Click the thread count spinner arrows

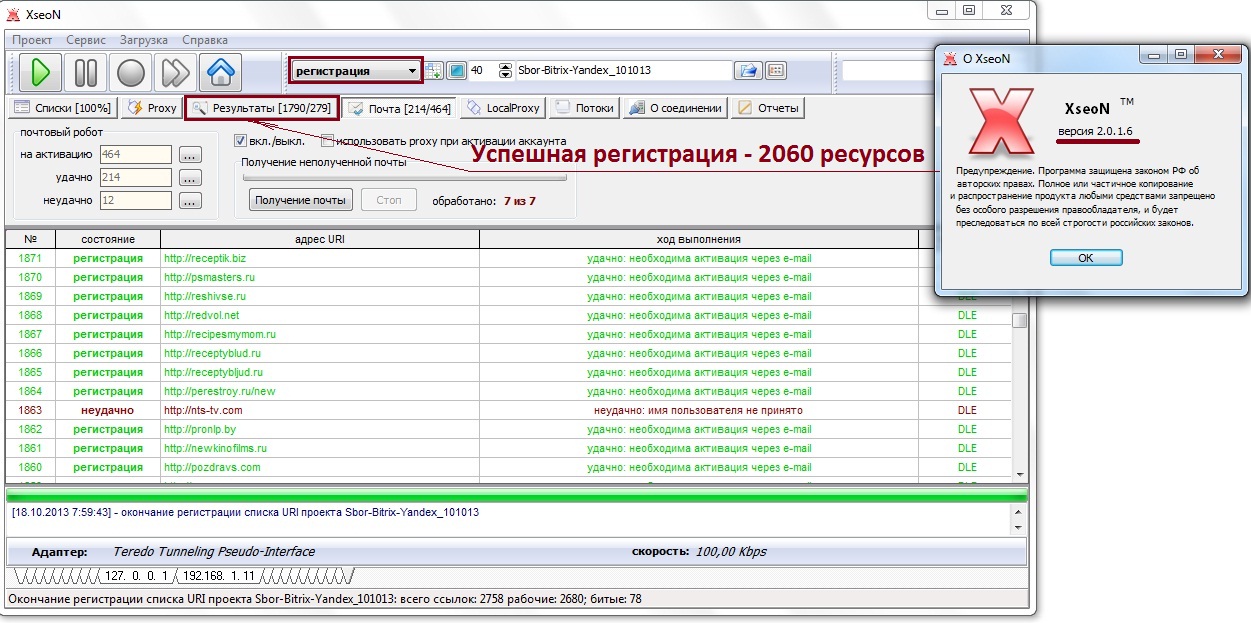(x=505, y=71)
